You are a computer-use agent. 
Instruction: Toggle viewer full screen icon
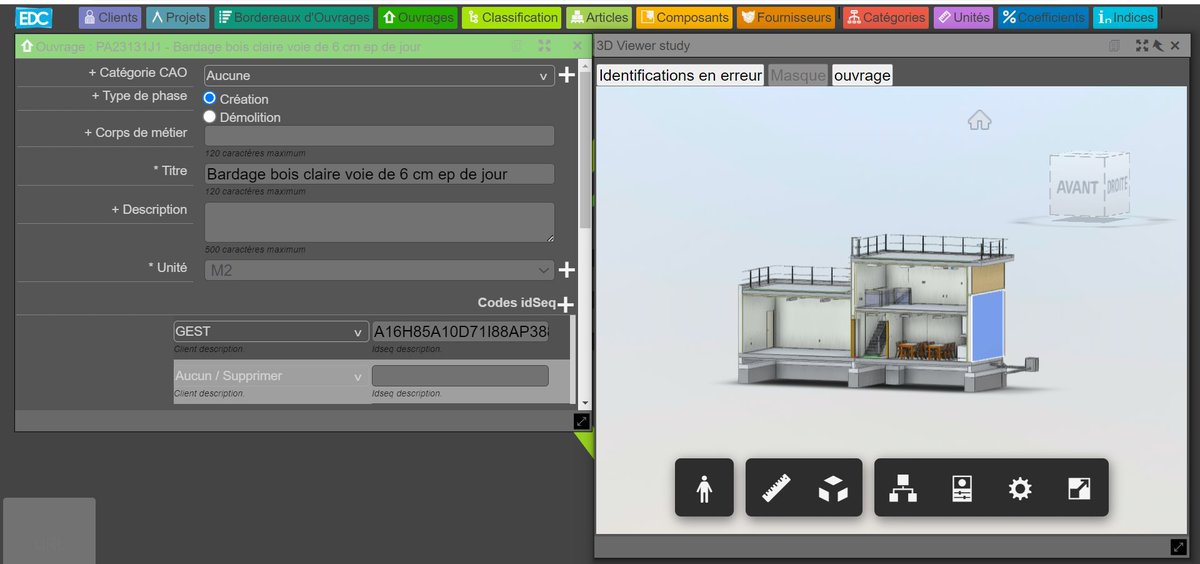pos(1078,488)
